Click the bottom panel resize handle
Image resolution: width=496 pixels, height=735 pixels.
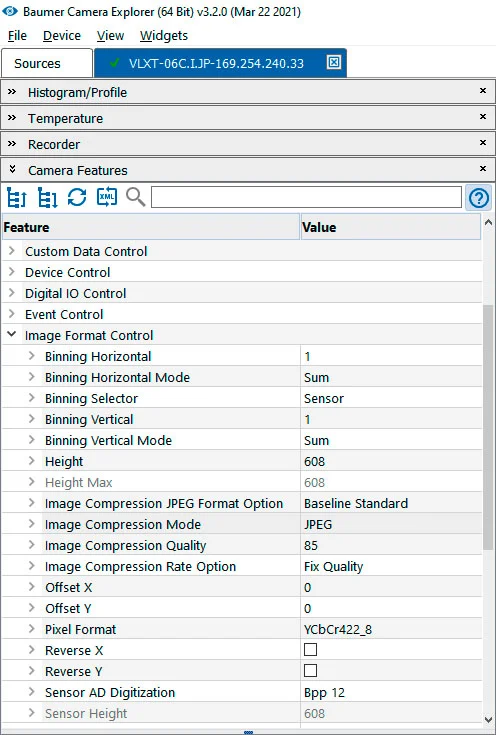(x=248, y=732)
